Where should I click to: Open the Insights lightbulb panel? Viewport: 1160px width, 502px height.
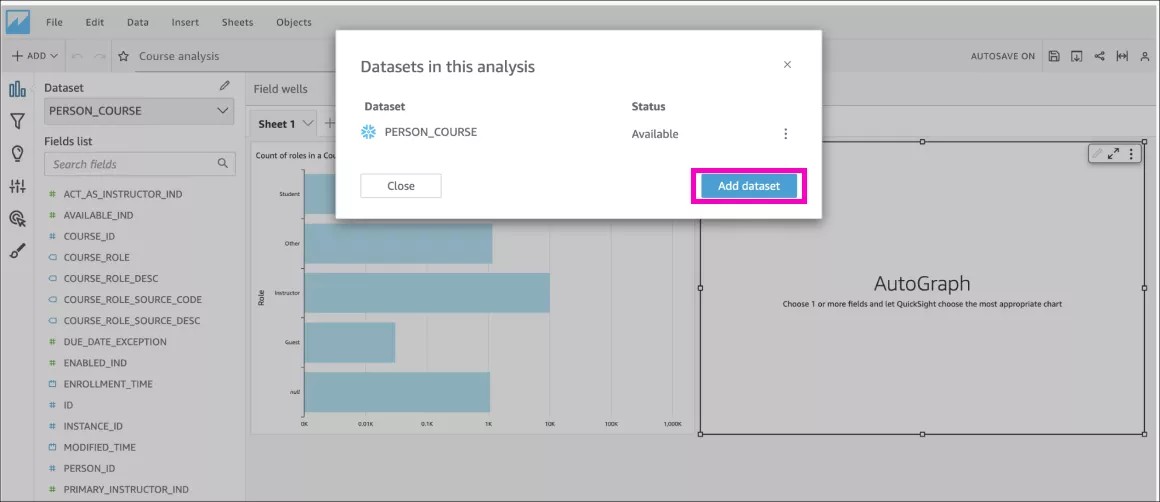(x=17, y=153)
